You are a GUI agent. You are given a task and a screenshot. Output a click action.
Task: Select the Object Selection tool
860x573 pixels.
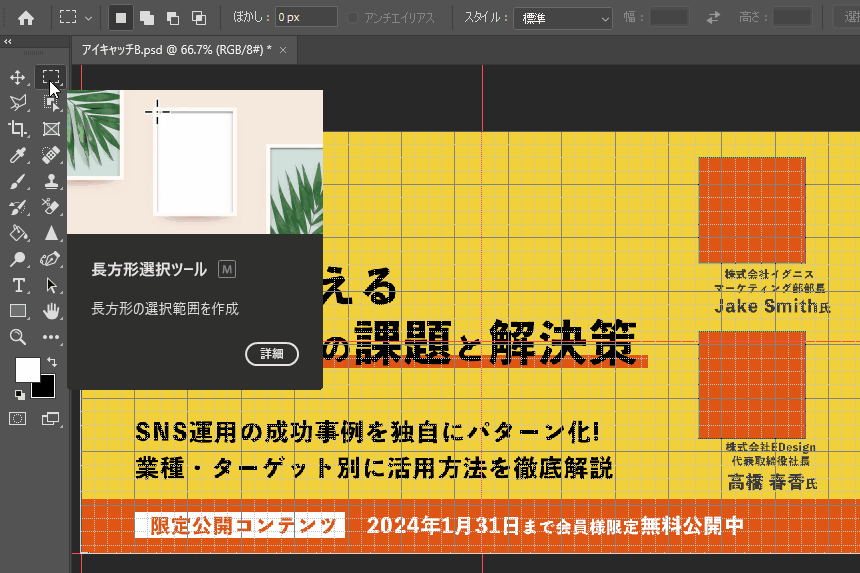pos(50,103)
